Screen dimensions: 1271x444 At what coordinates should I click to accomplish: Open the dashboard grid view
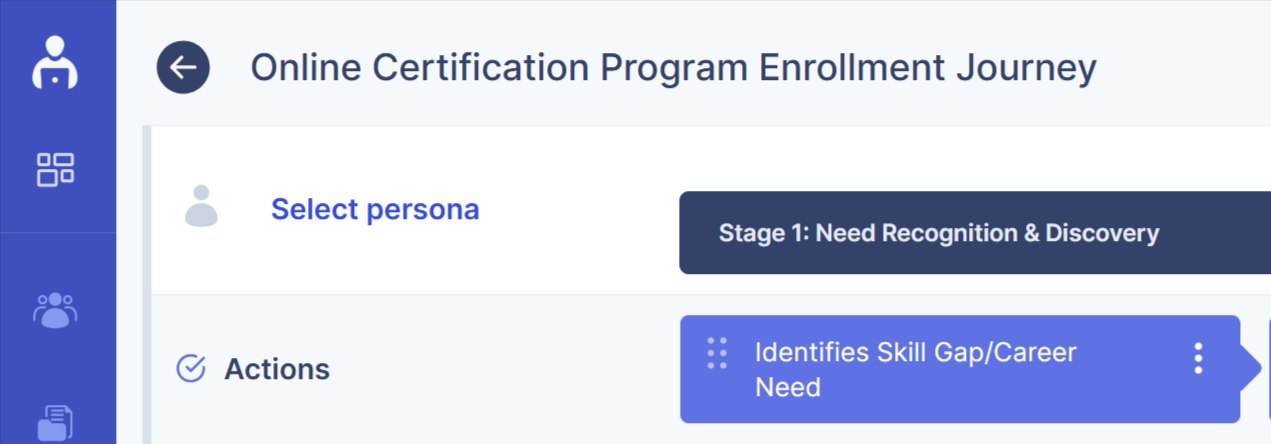pyautogui.click(x=55, y=169)
